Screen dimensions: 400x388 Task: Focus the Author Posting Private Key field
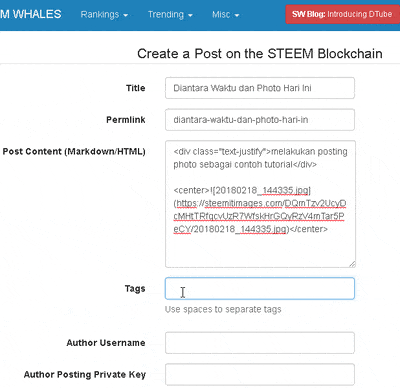pos(260,374)
